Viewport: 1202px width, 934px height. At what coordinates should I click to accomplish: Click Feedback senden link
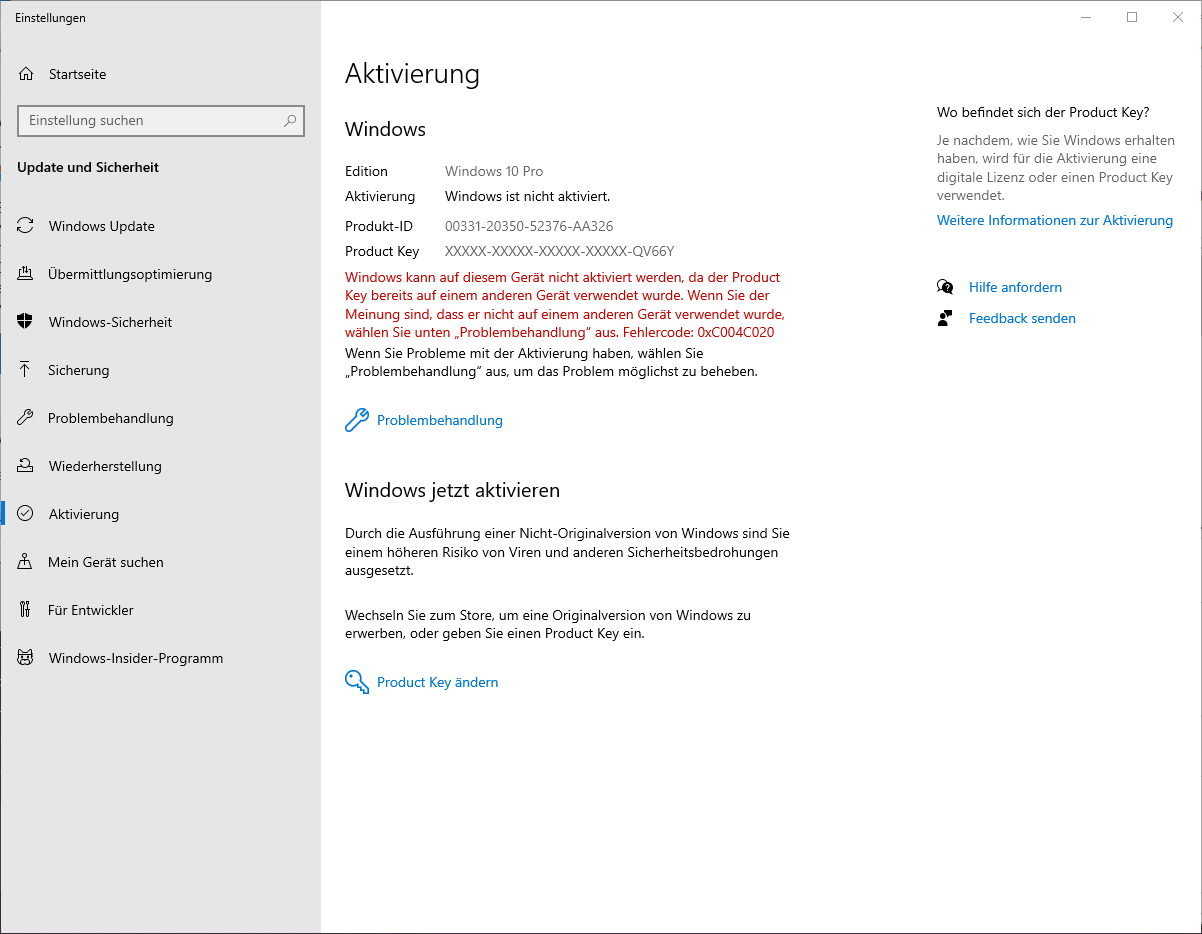coord(1022,319)
